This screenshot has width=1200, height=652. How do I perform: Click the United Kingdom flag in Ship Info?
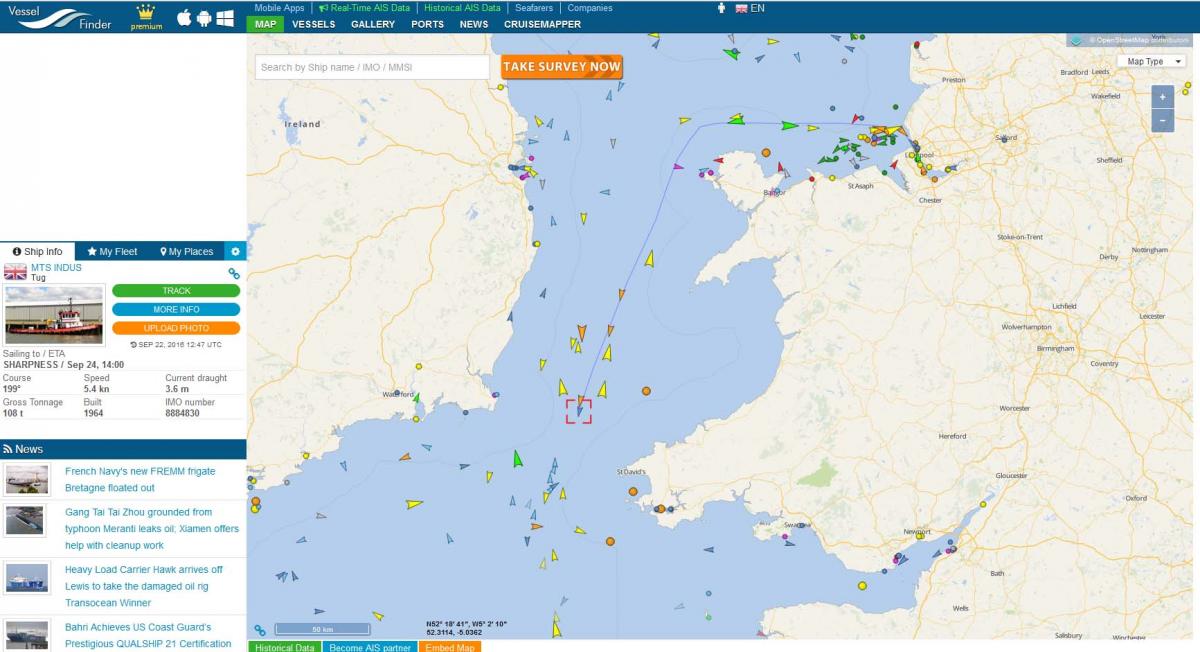coord(15,272)
